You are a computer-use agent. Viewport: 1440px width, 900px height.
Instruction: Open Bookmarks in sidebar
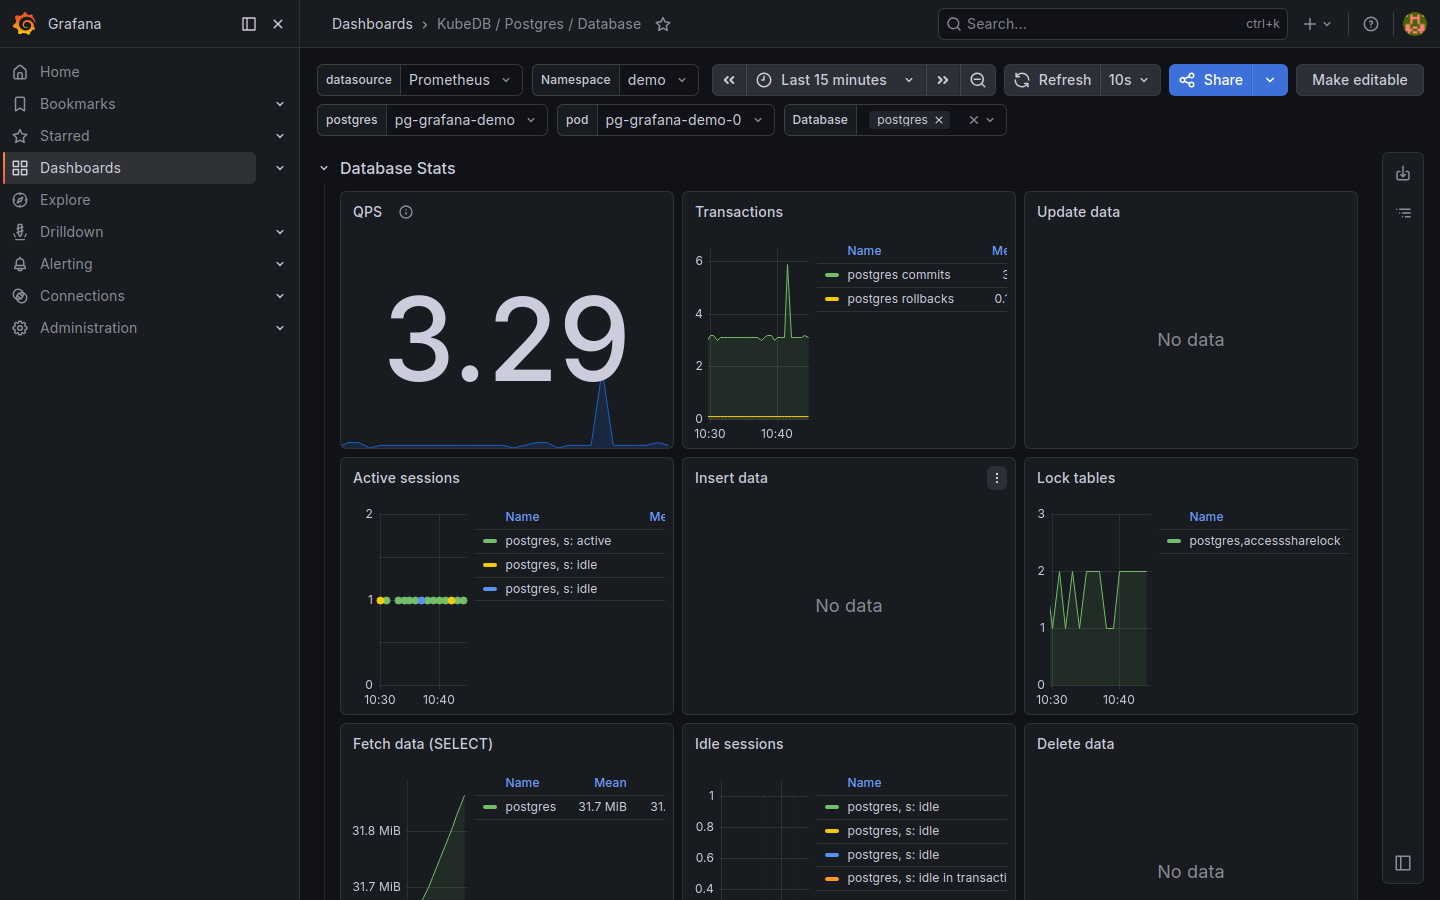[x=78, y=104]
